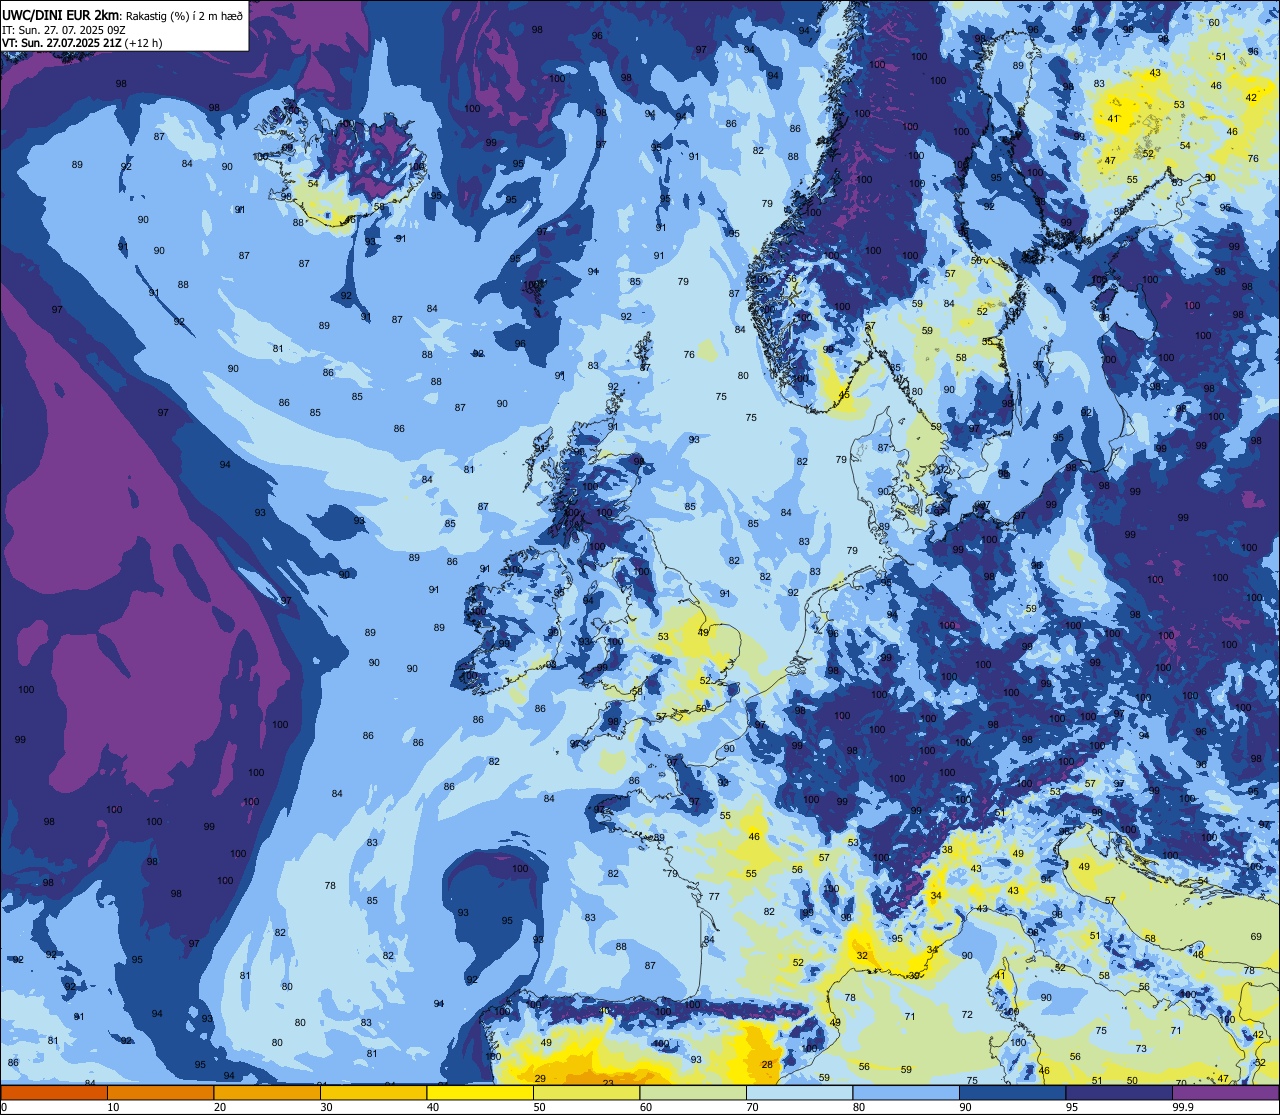Click the valid time line 'VT: Sun. 27.07.2025 21Z (+12 h)'
This screenshot has height=1115, width=1280.
[x=83, y=43]
